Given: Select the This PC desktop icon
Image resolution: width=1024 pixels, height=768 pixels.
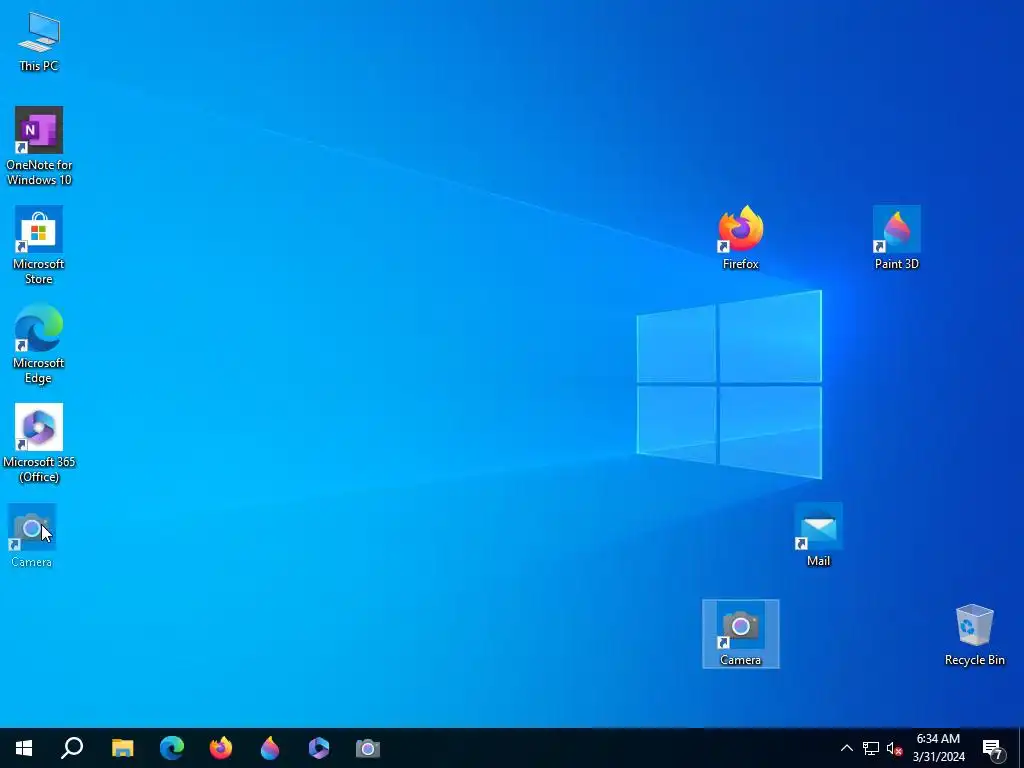Looking at the screenshot, I should tap(39, 42).
